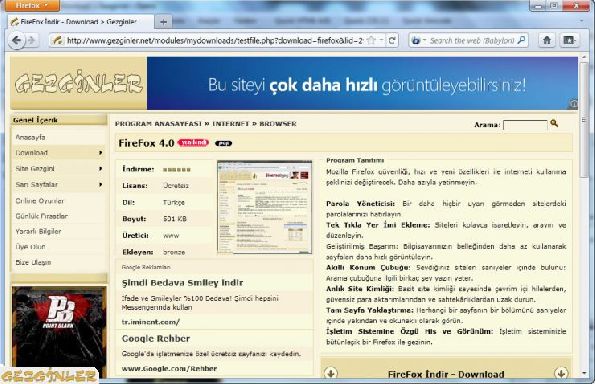
Task: Open www.Google.com/Rehber ad link
Action: (169, 368)
